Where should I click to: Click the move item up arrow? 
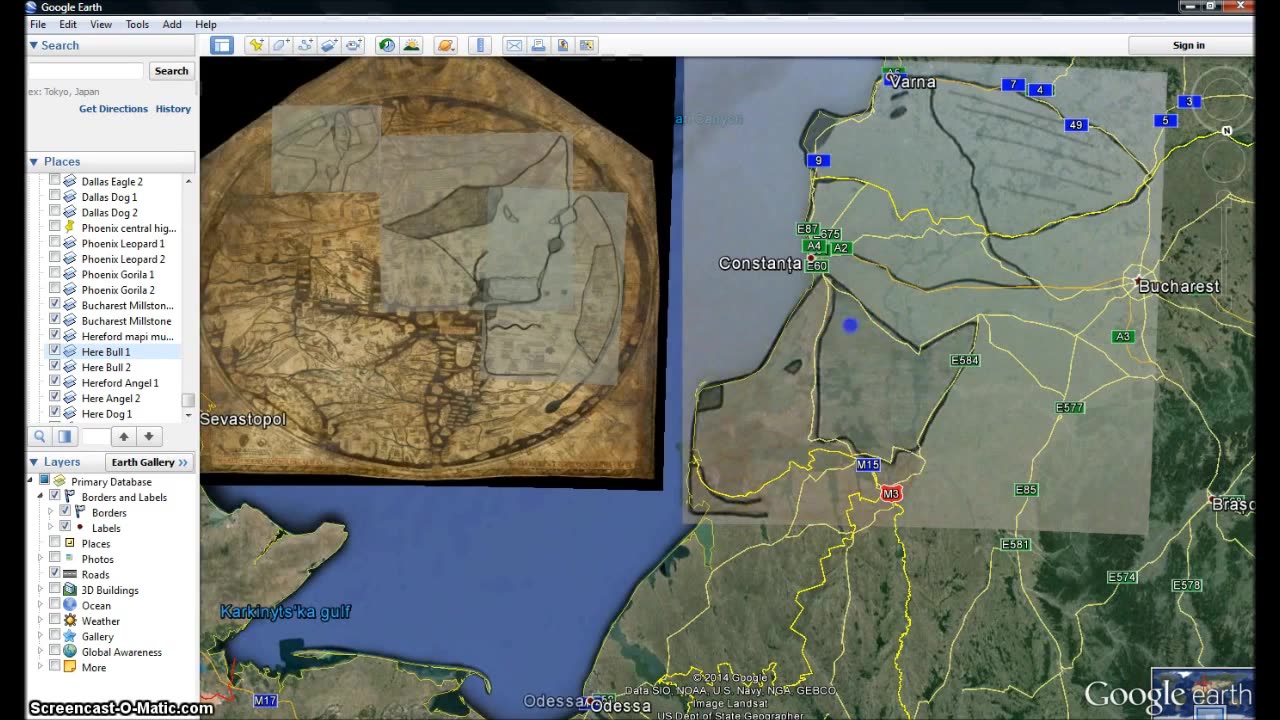pos(124,436)
